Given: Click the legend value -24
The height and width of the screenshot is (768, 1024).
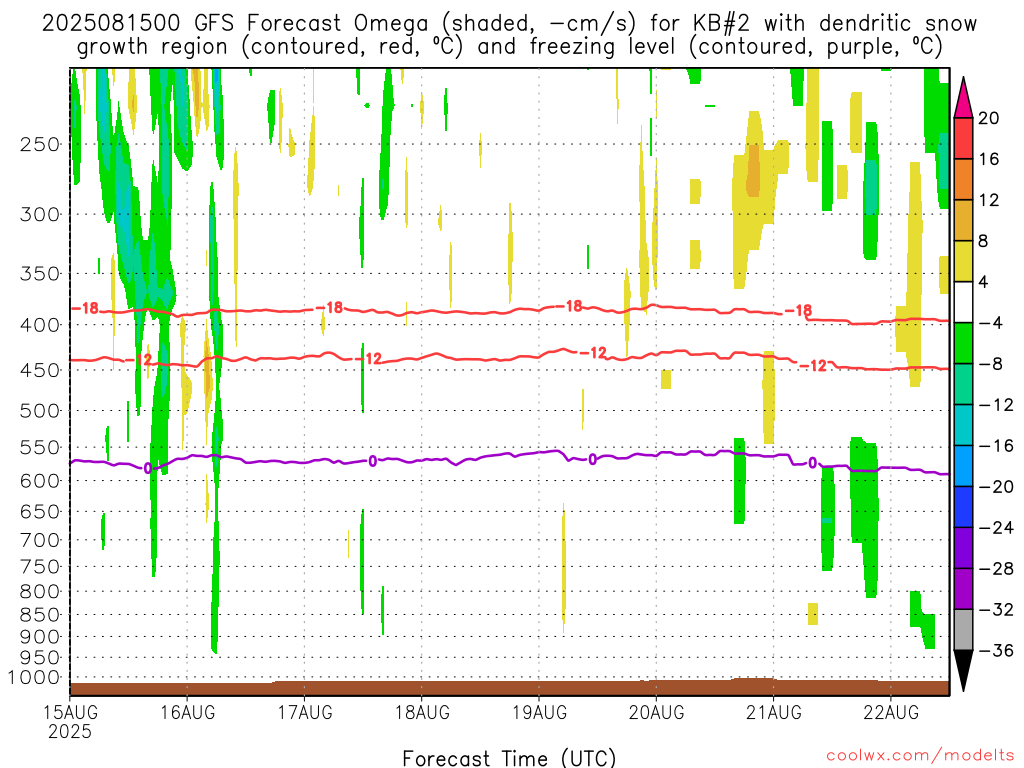Looking at the screenshot, I should [x=996, y=528].
